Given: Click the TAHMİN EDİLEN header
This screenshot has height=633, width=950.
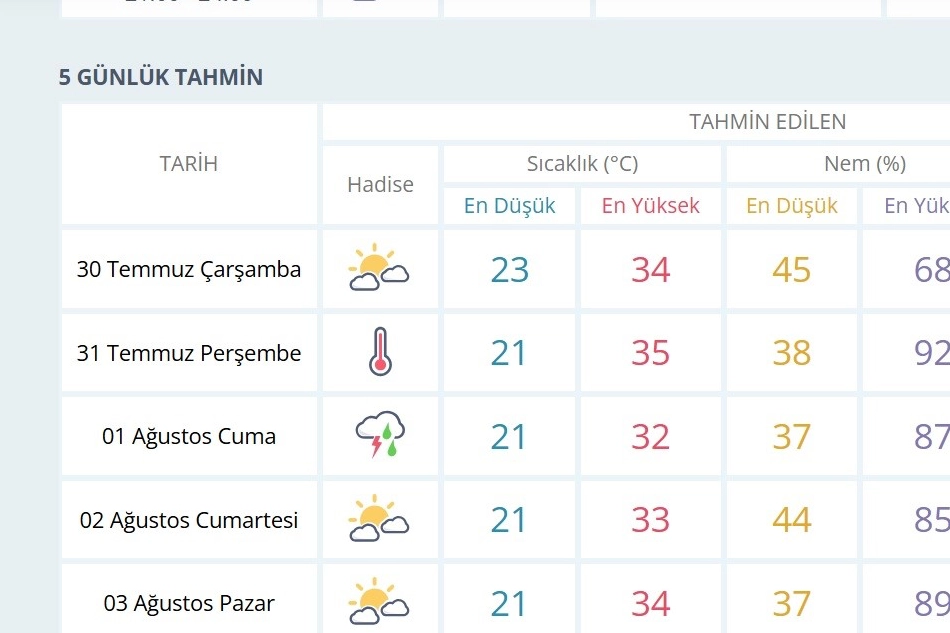Looking at the screenshot, I should [x=767, y=122].
